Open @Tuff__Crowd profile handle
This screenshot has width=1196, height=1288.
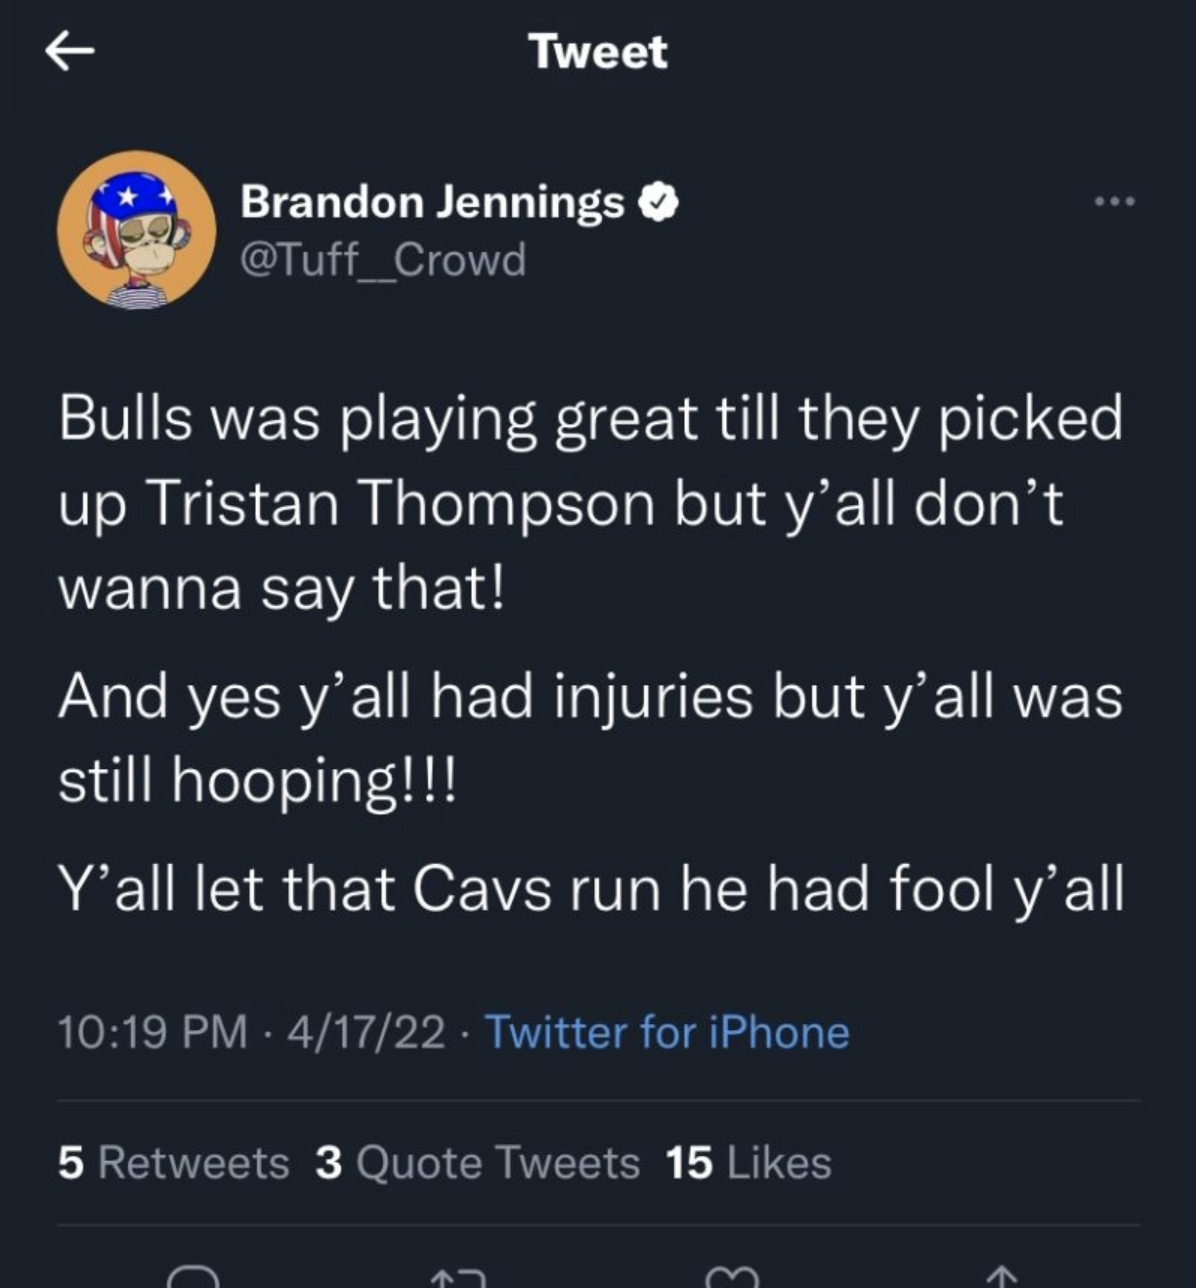[382, 260]
